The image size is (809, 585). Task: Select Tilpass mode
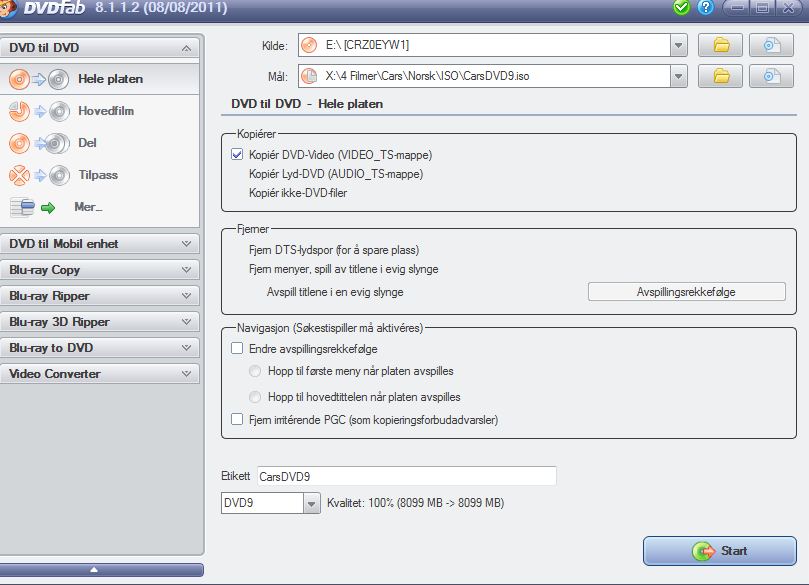(99, 175)
